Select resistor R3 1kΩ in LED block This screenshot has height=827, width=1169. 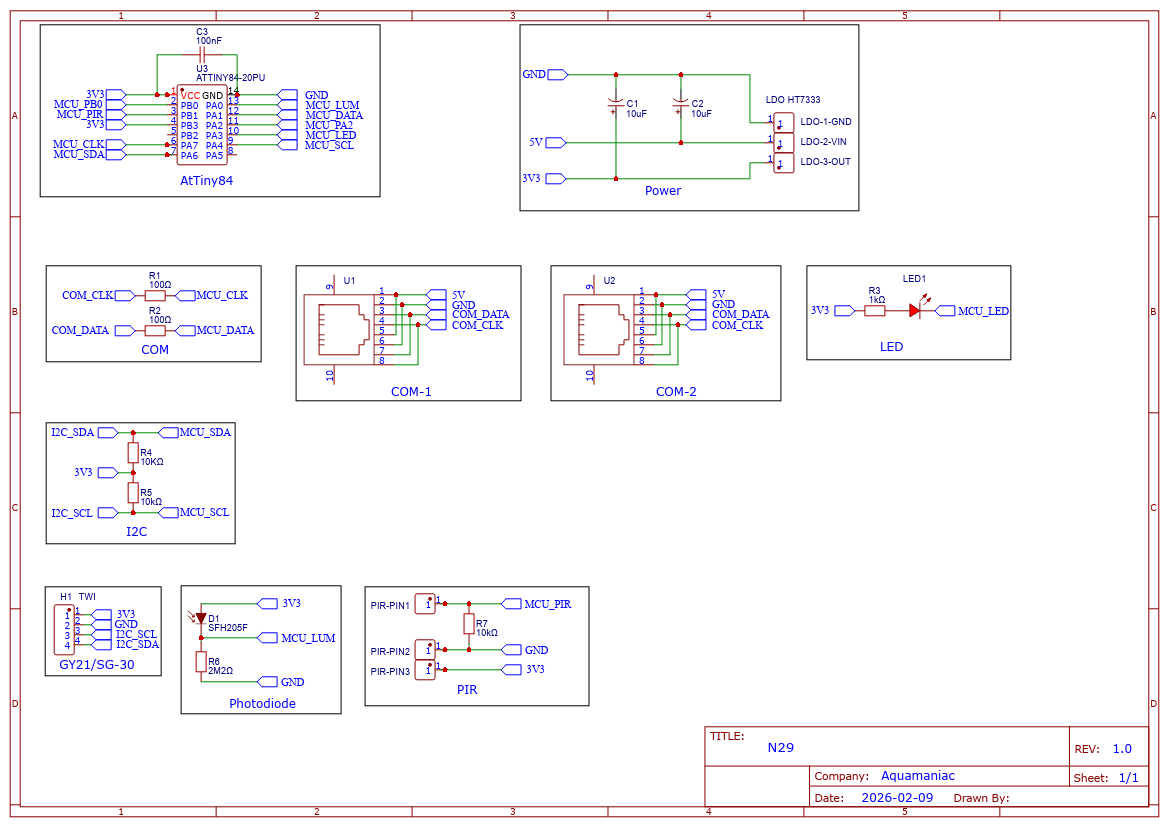(x=875, y=310)
